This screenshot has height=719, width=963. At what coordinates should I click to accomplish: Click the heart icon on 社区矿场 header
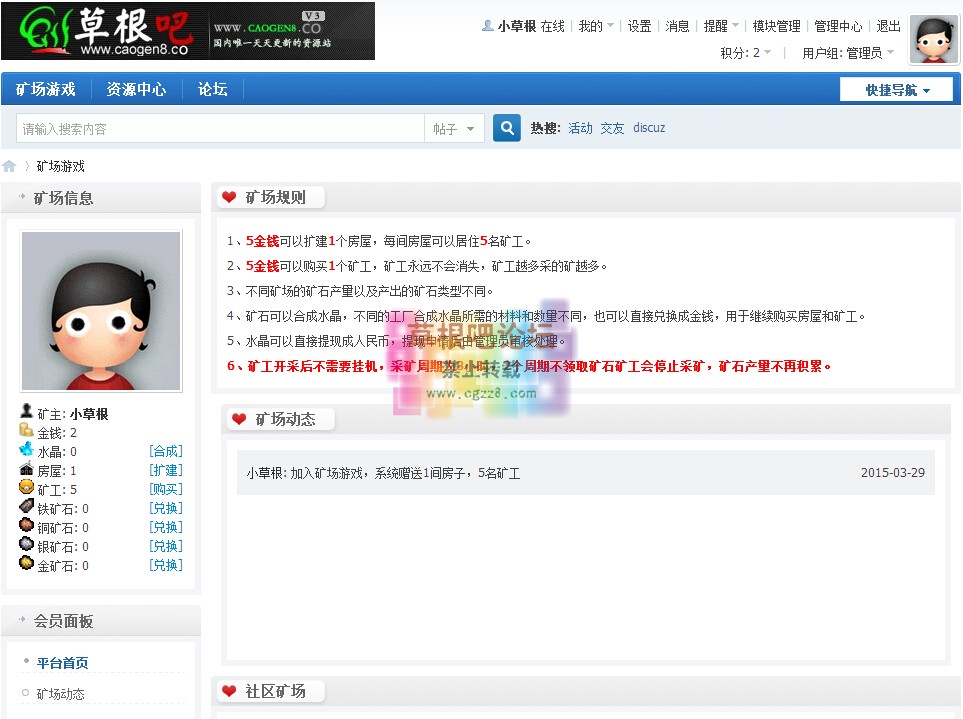click(229, 690)
